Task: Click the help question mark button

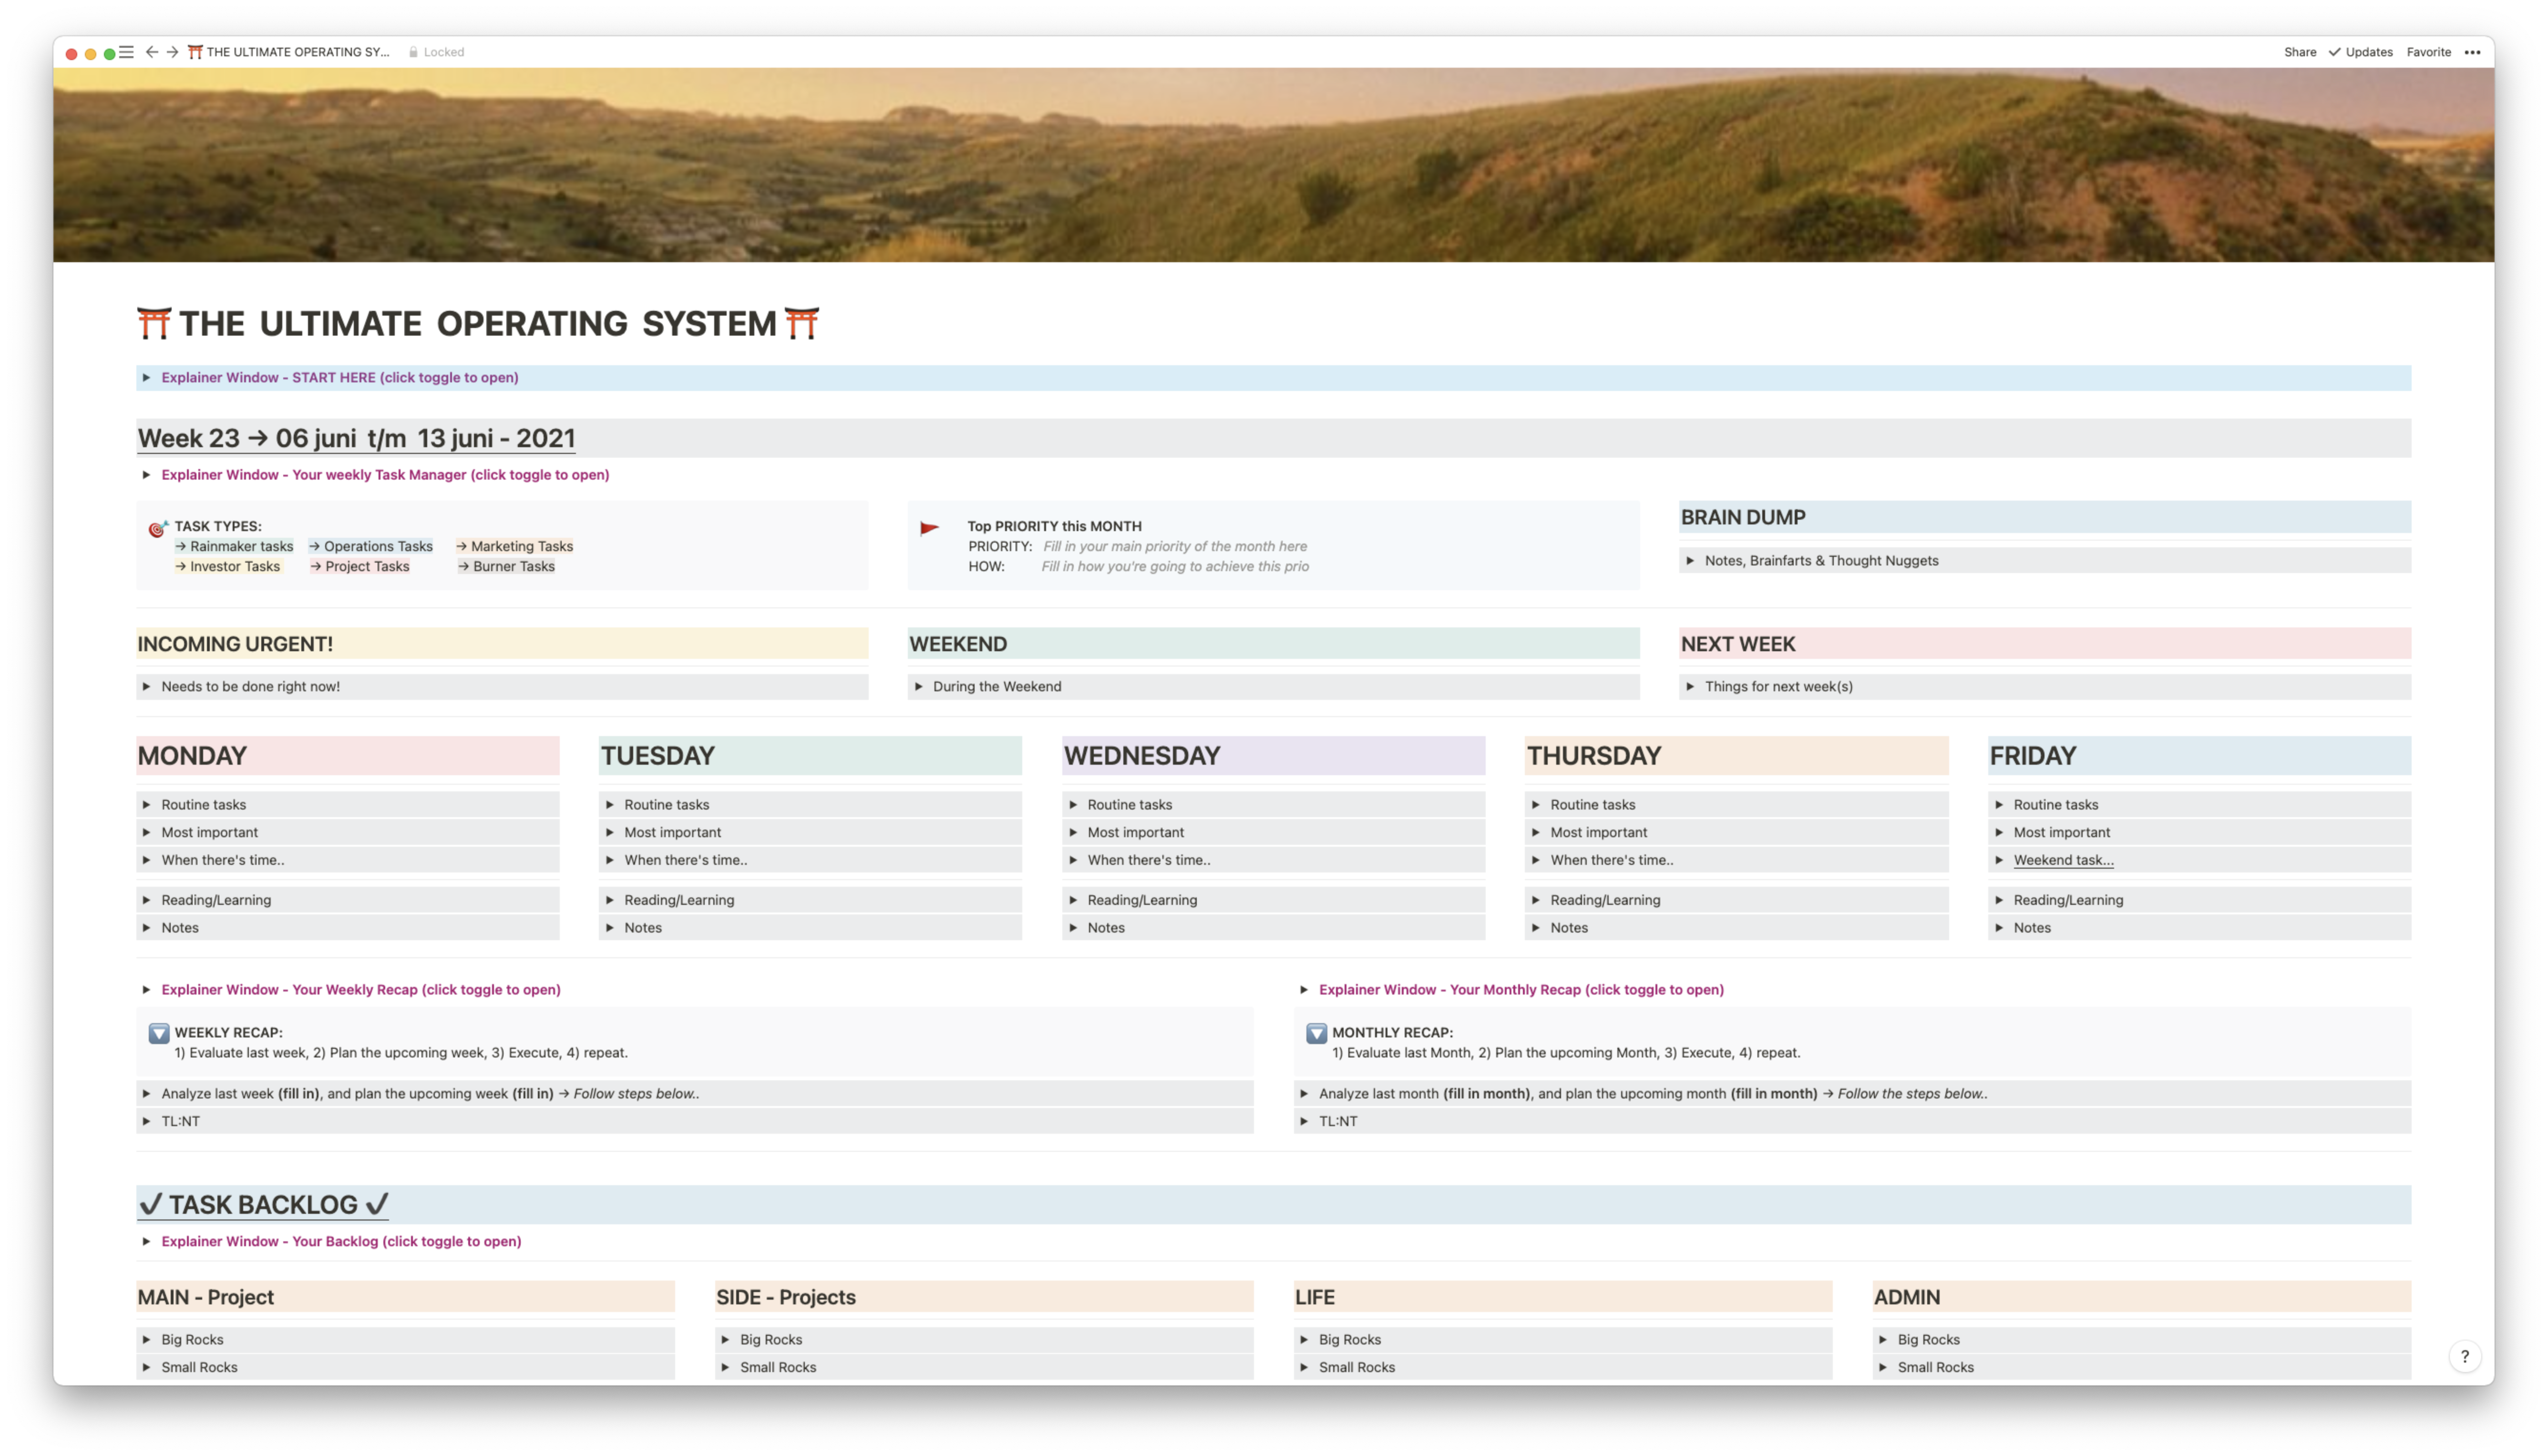Action: click(x=2464, y=1356)
